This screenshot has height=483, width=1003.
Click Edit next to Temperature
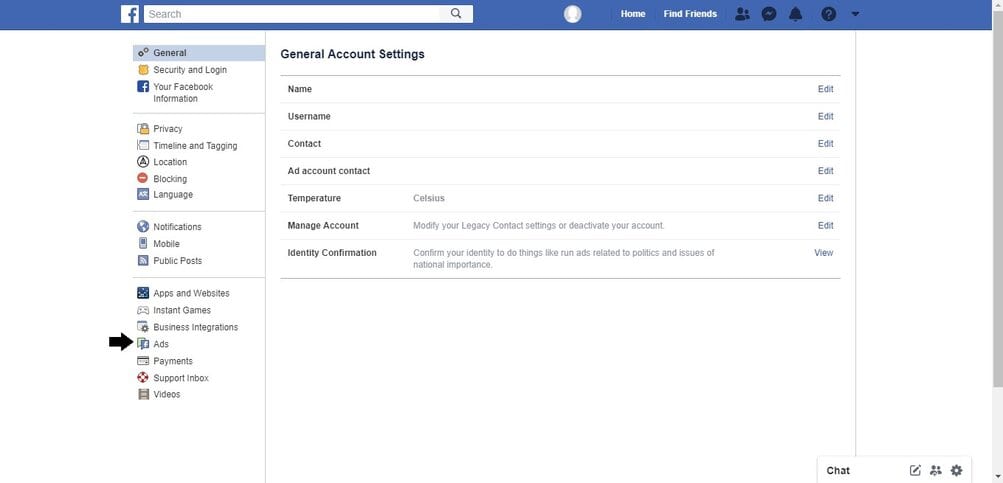pos(825,198)
